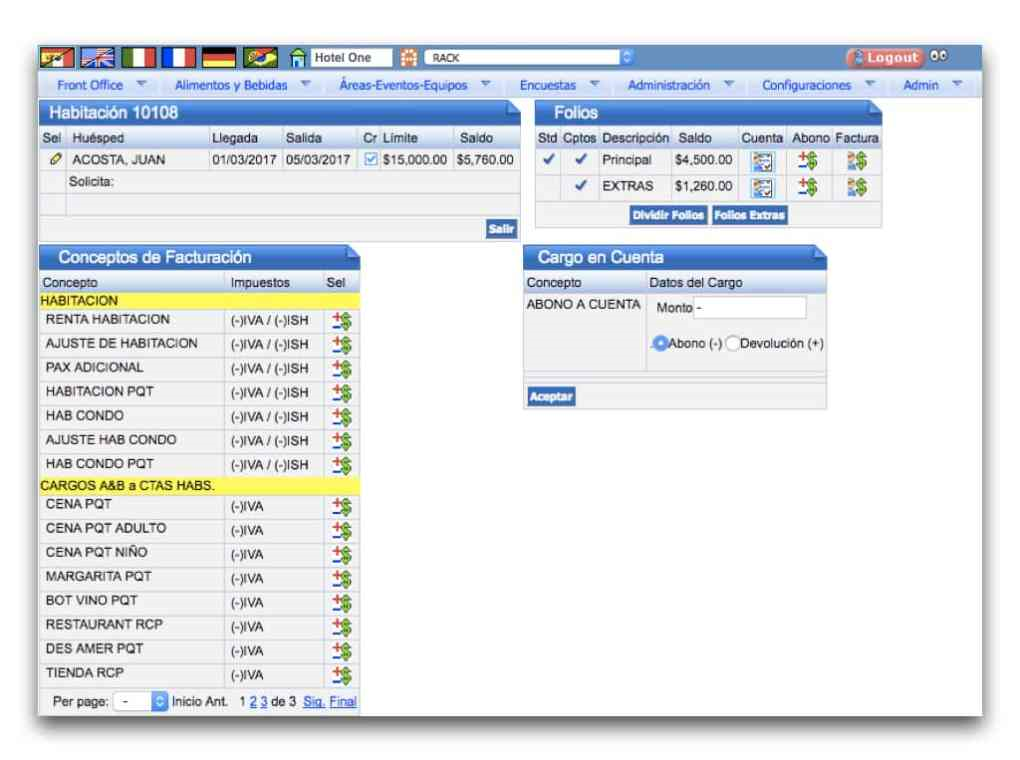Viewport: 1020px width, 760px height.
Task: Click the Dividir Folios button
Action: pos(668,215)
